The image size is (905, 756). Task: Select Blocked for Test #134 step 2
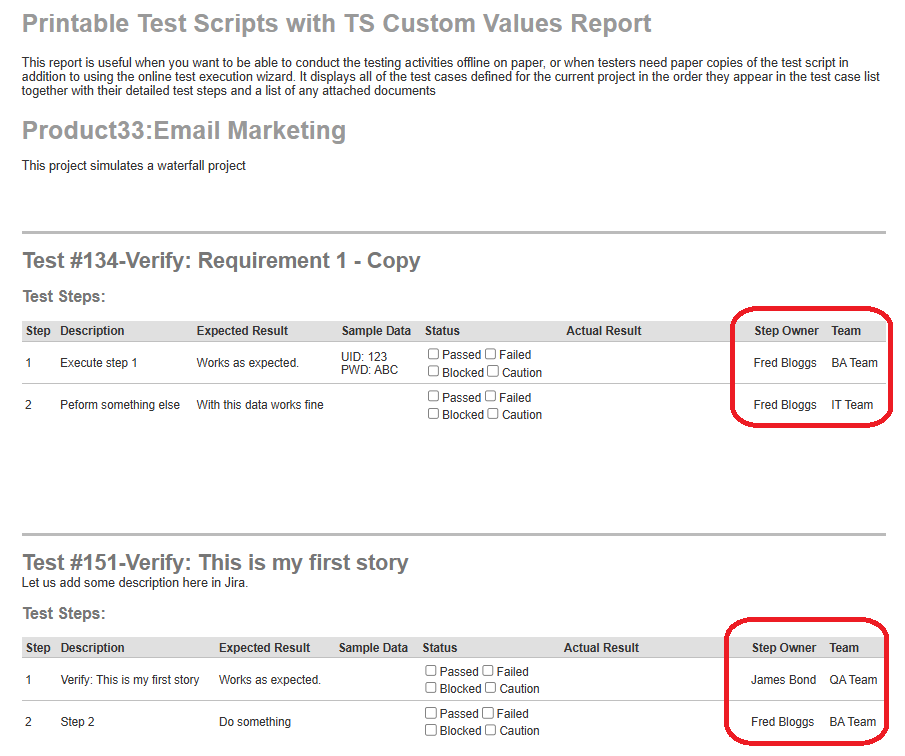pos(433,414)
